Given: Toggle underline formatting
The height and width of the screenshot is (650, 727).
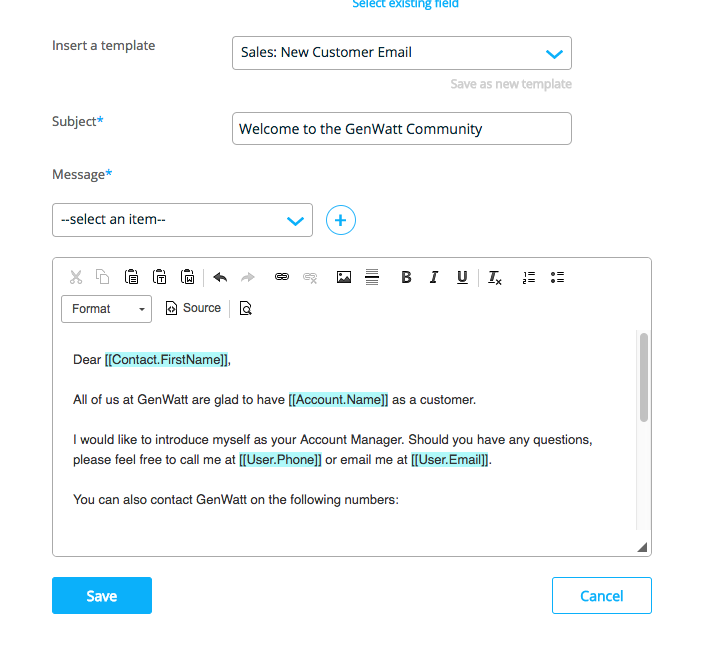Looking at the screenshot, I should 462,277.
